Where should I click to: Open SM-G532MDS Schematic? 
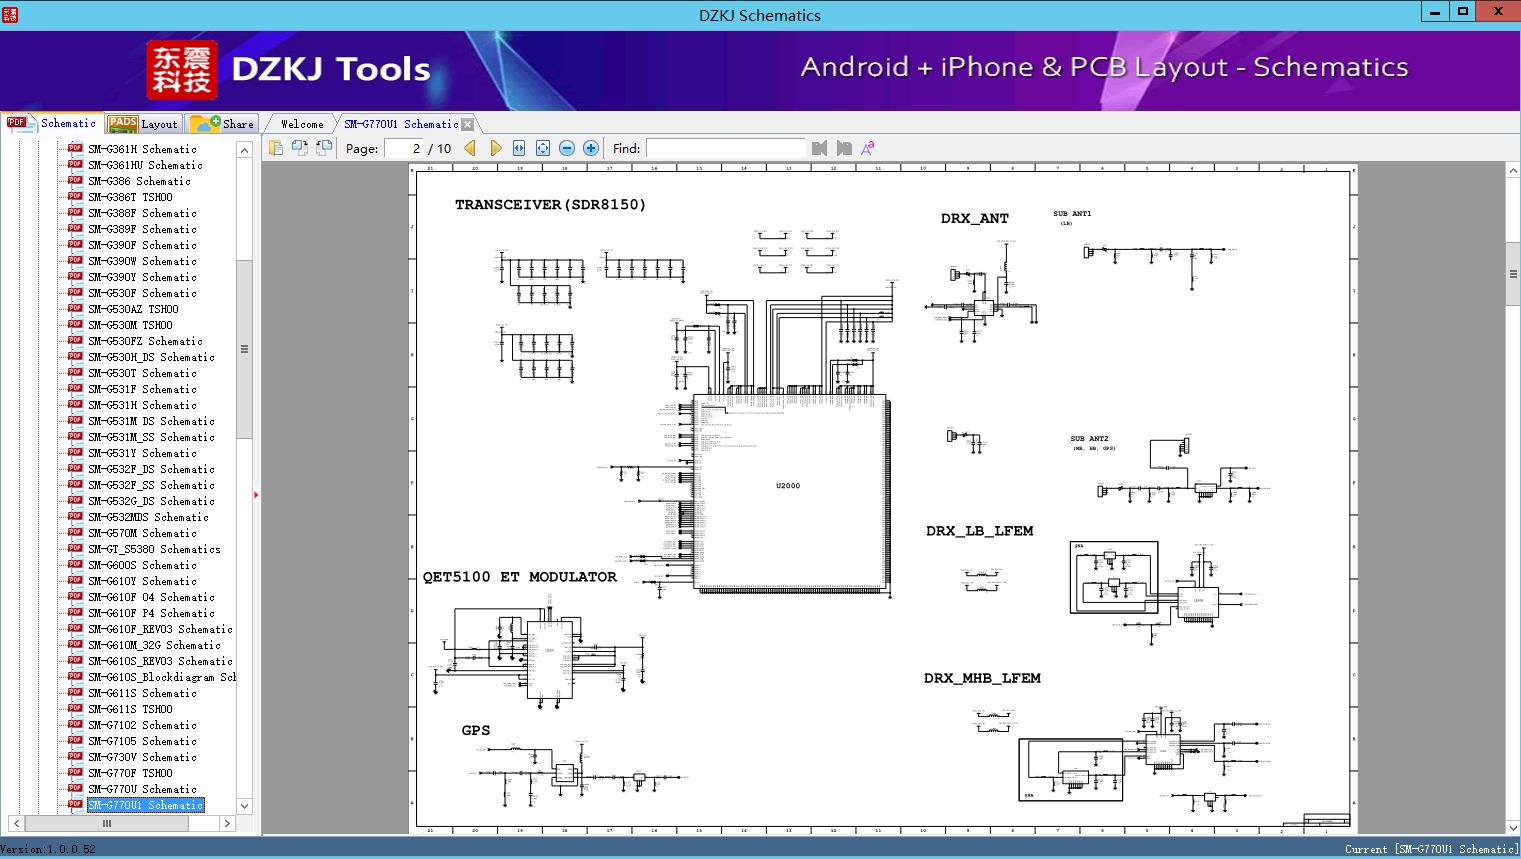(148, 517)
